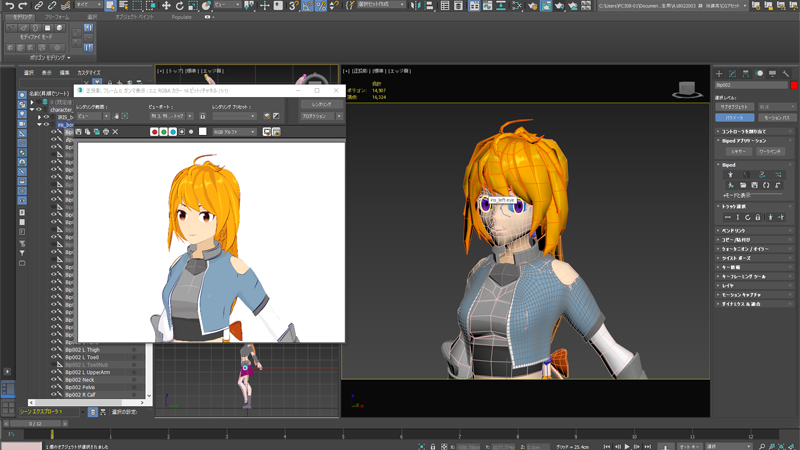Open the Populate ribbon tab
The image size is (800, 450).
pyautogui.click(x=181, y=17)
